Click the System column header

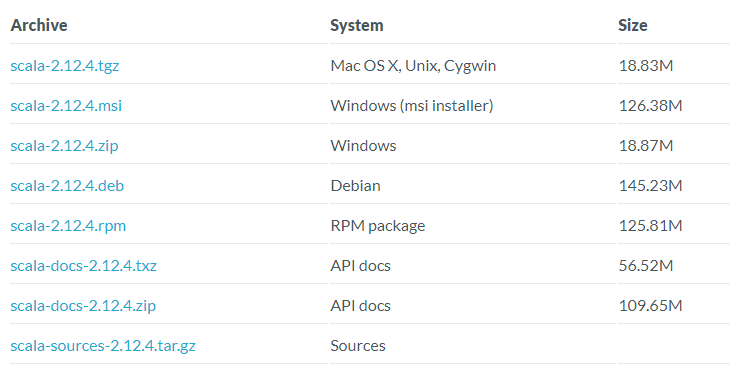[357, 25]
